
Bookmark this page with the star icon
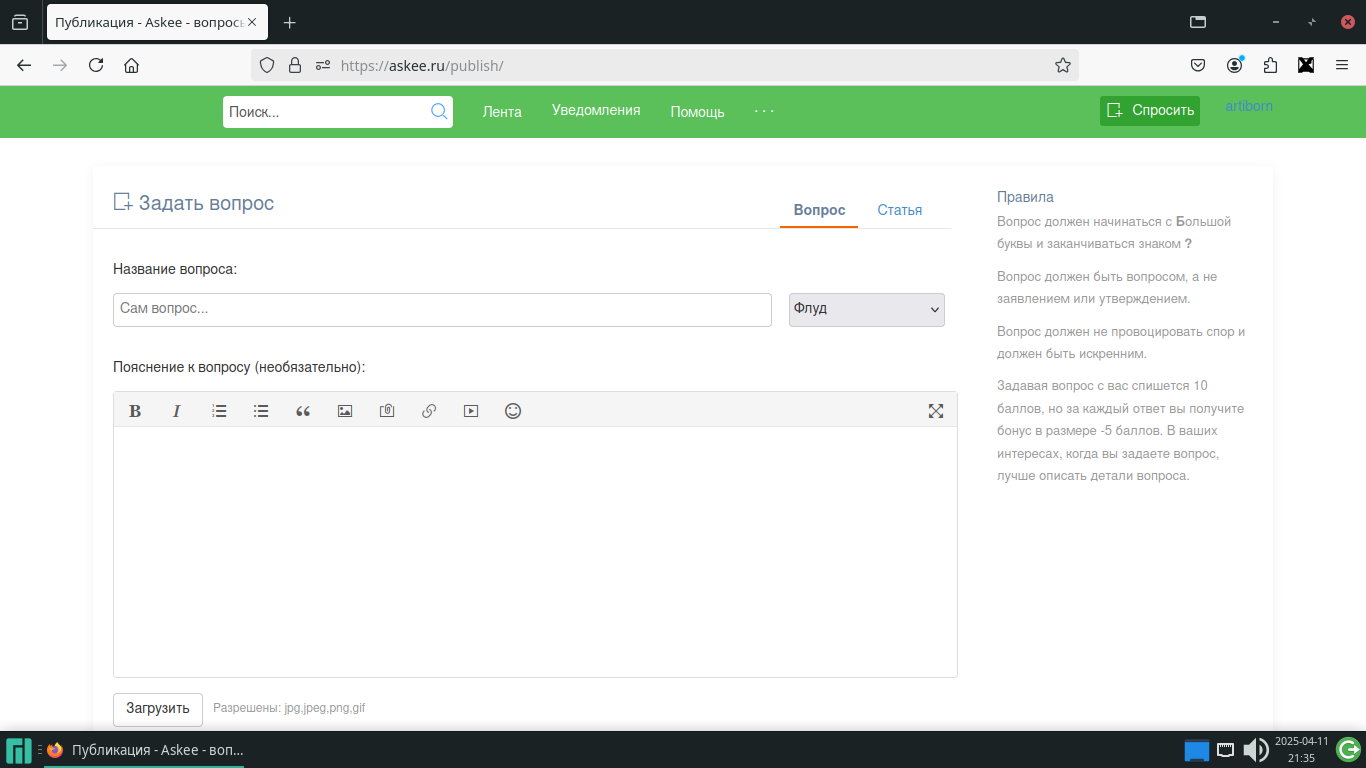(x=1062, y=65)
